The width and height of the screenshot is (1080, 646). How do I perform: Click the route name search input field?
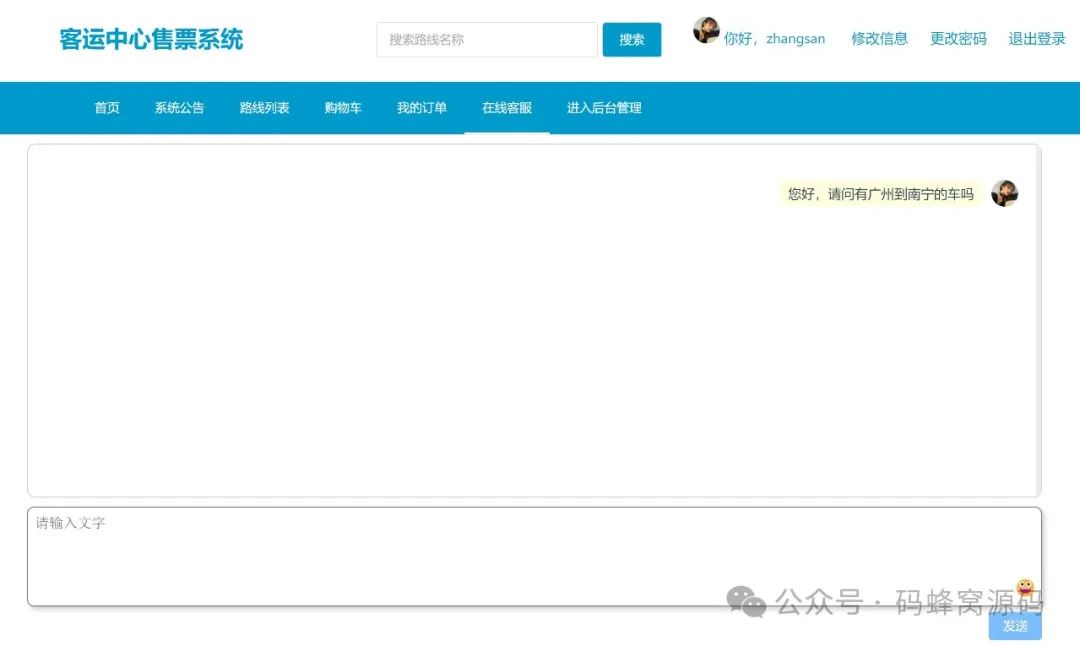coord(486,39)
